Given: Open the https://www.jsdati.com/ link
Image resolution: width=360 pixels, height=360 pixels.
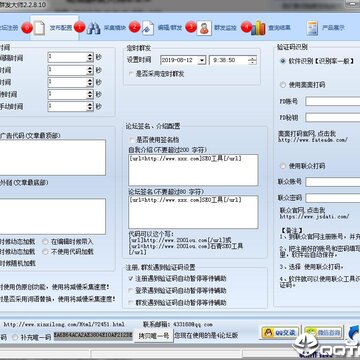Looking at the screenshot, I should [314, 217].
